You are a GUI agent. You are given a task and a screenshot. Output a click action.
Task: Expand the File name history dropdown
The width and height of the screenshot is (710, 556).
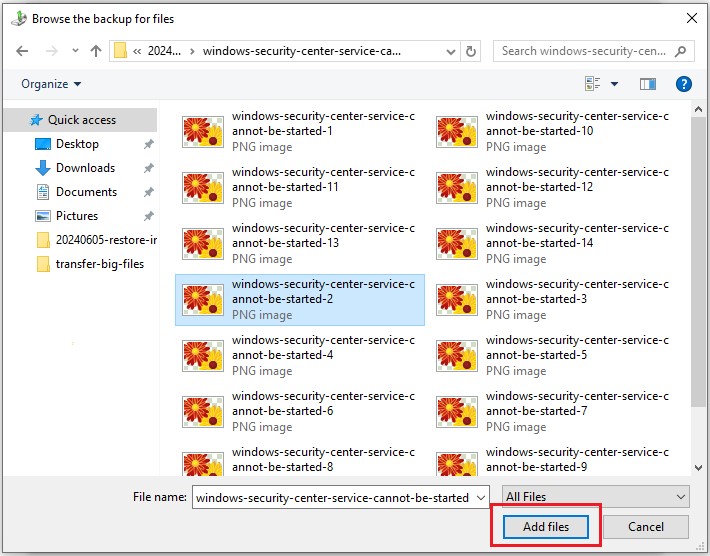tap(481, 497)
